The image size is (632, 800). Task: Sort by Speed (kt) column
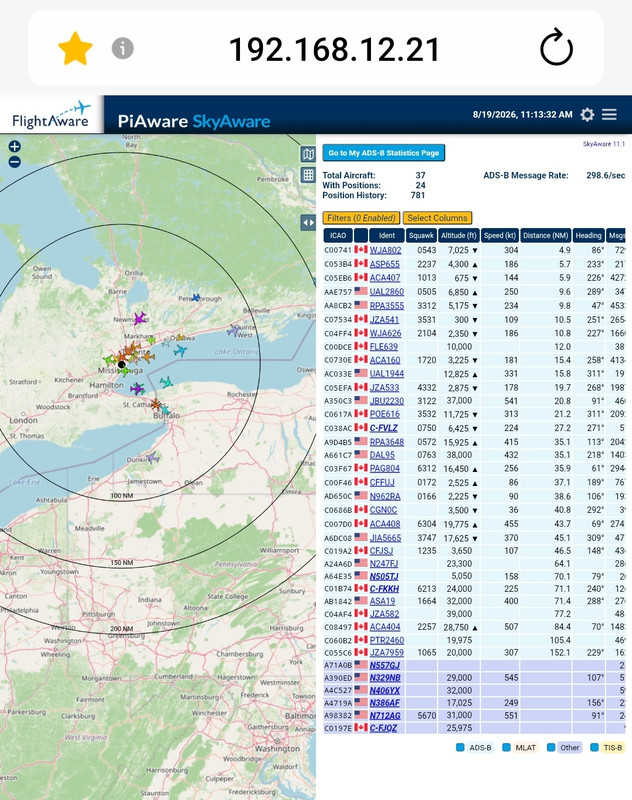500,235
